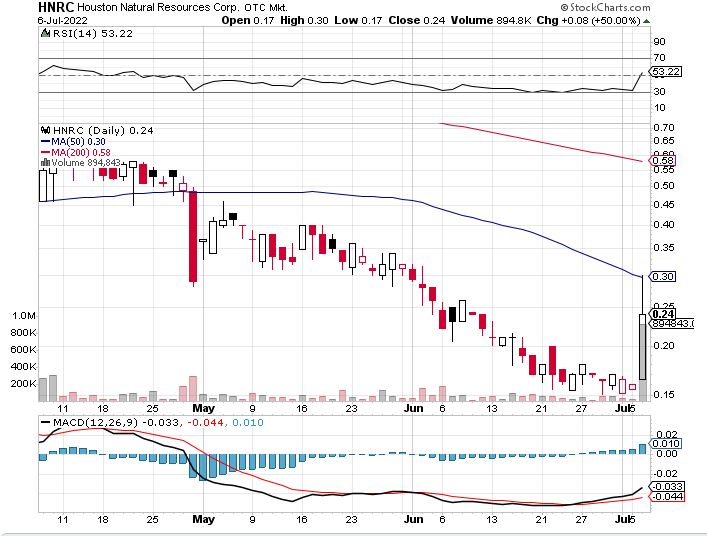Image resolution: width=707 pixels, height=536 pixels.
Task: Click the volume bars icon in the legend
Action: (45, 162)
